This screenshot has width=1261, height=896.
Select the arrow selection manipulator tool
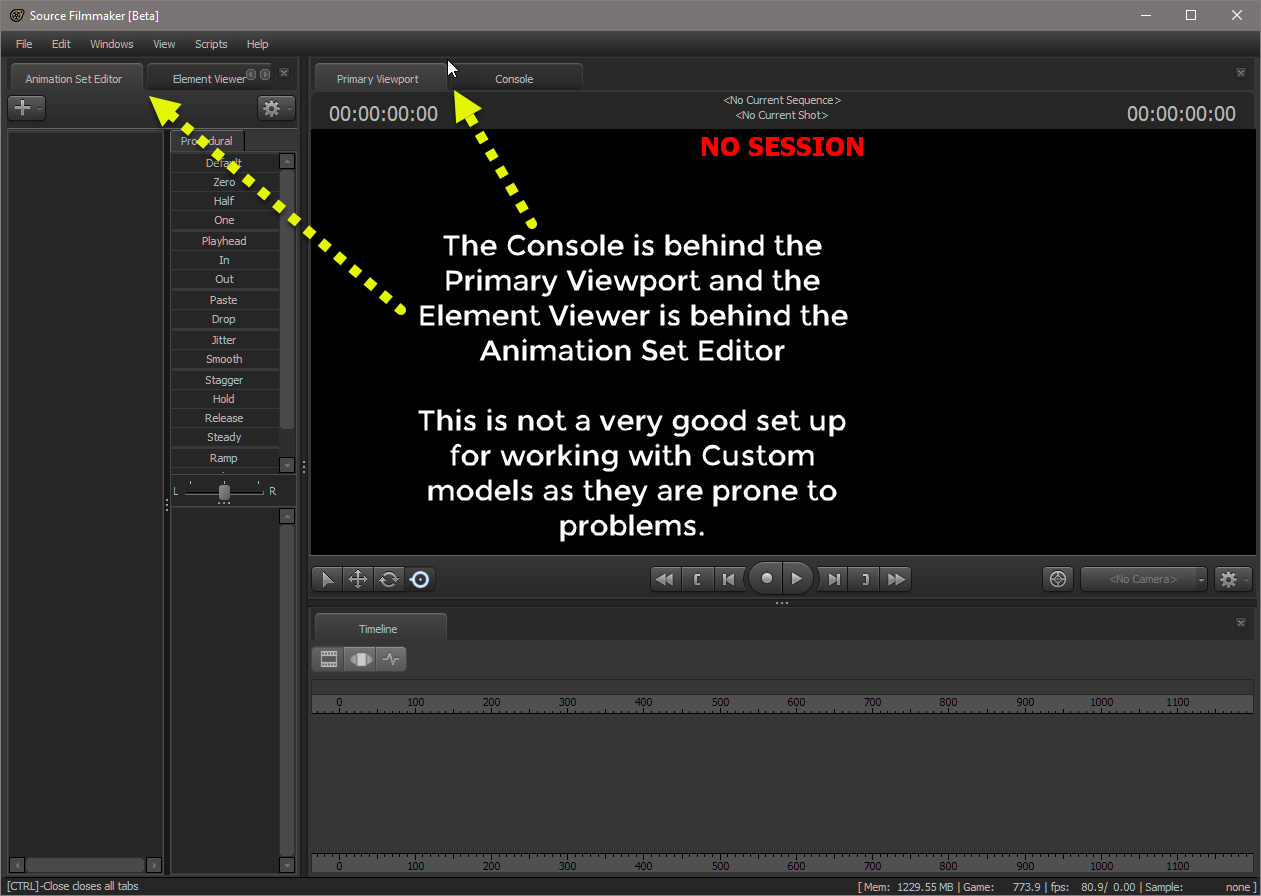[x=327, y=579]
